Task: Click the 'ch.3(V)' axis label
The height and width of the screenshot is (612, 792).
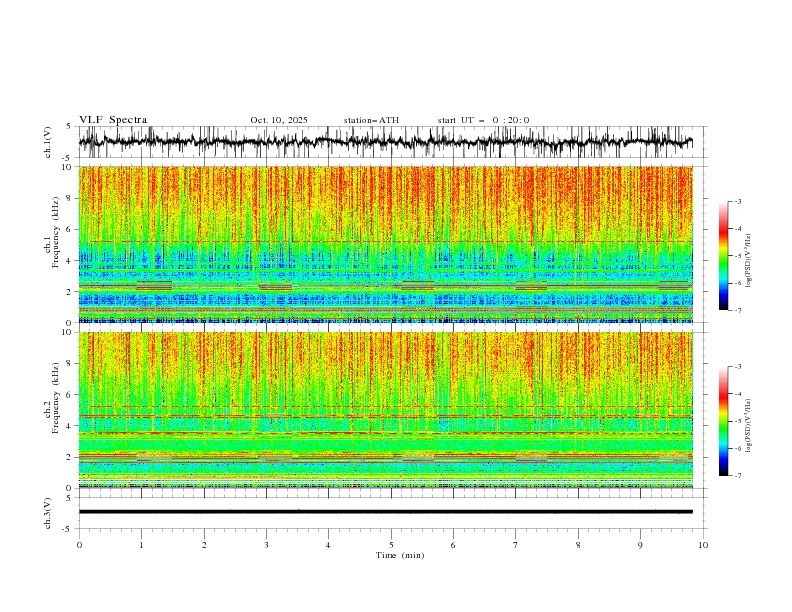Action: pos(48,514)
